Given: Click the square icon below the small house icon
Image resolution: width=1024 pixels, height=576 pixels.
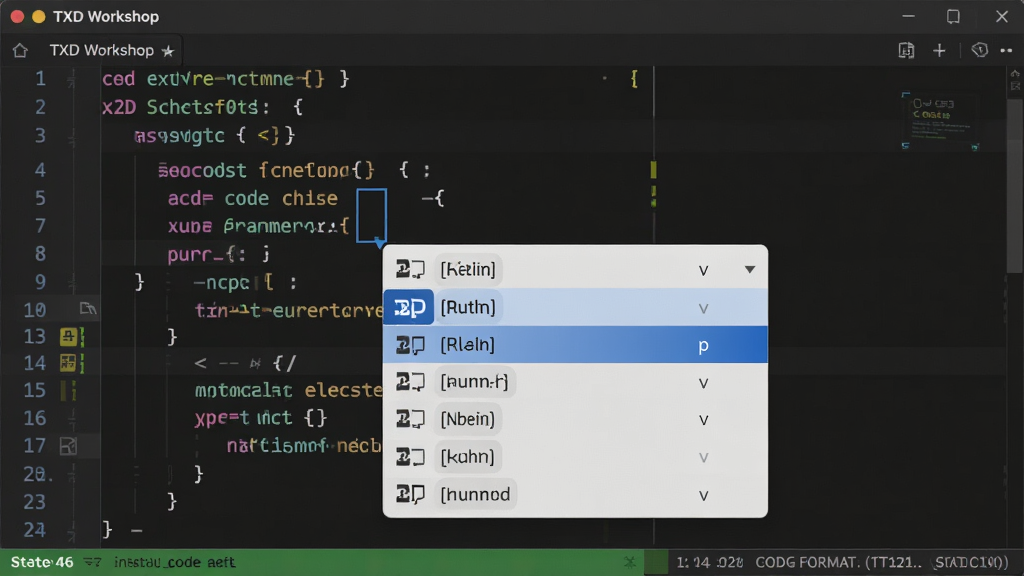Looking at the screenshot, I should [x=1015, y=86].
